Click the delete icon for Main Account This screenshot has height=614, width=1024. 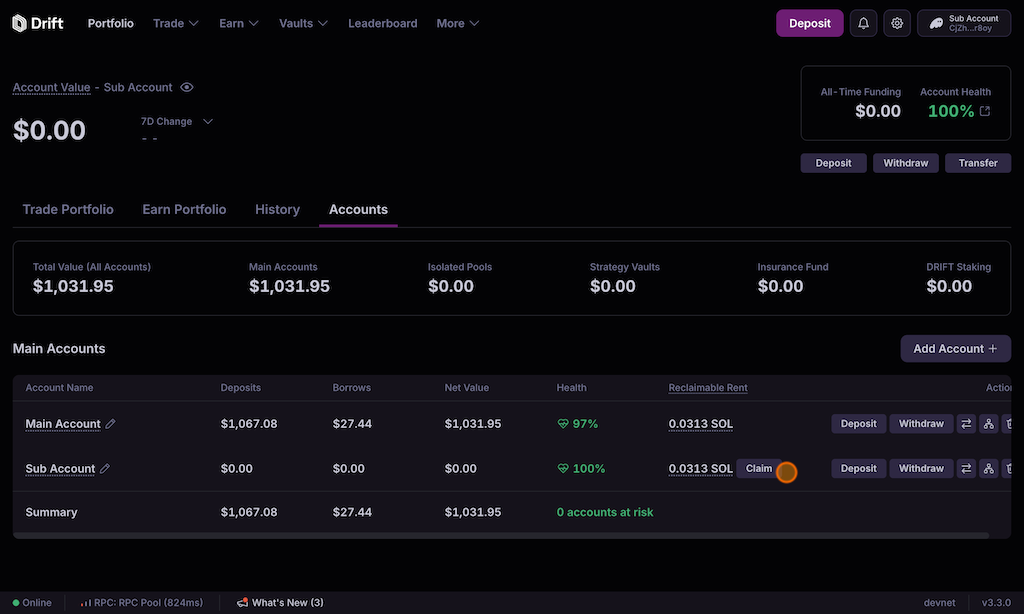click(x=1009, y=424)
